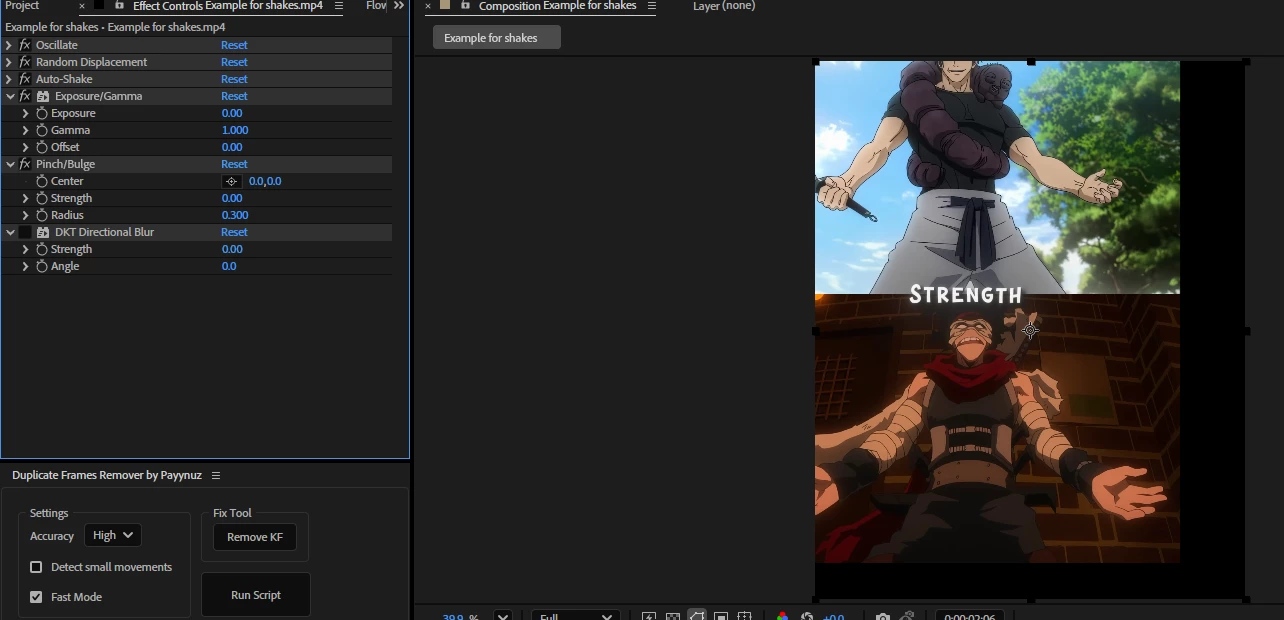Click the Center point crosshair picker

tap(231, 181)
